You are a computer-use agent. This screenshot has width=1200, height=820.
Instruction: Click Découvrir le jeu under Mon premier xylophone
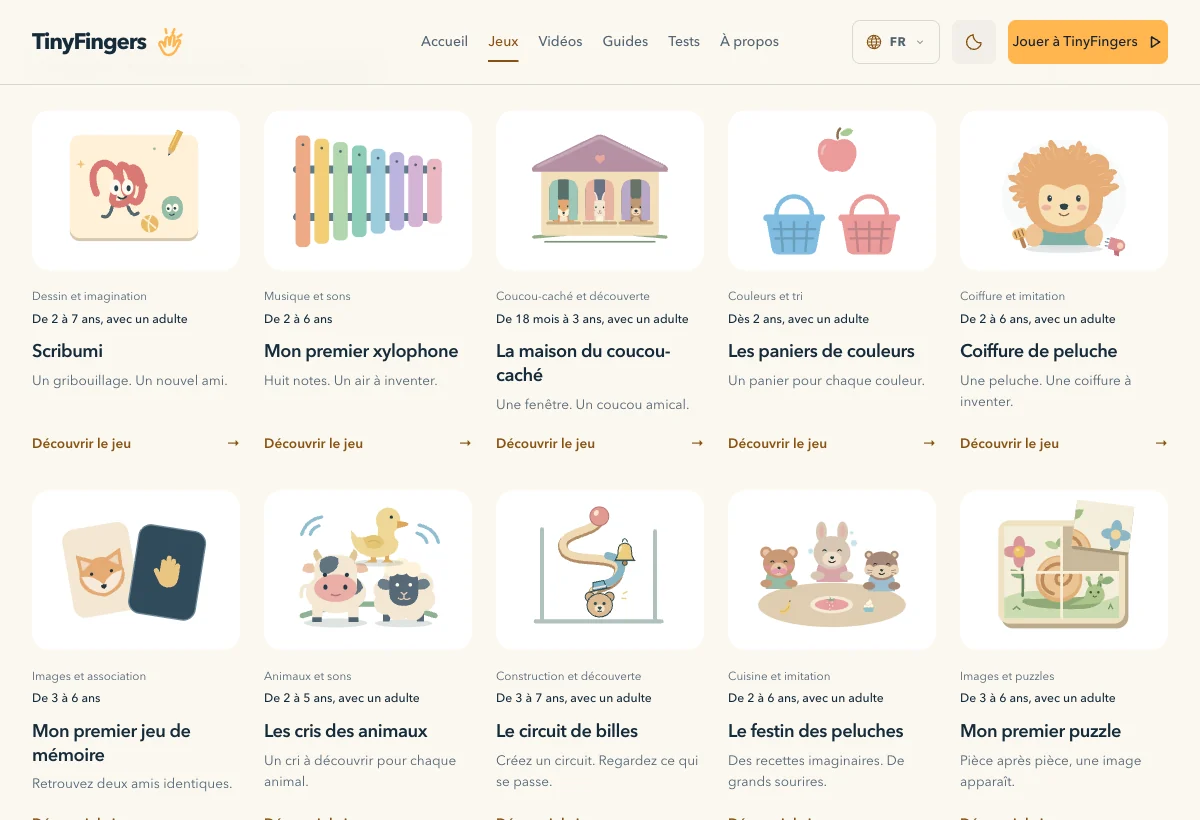313,443
